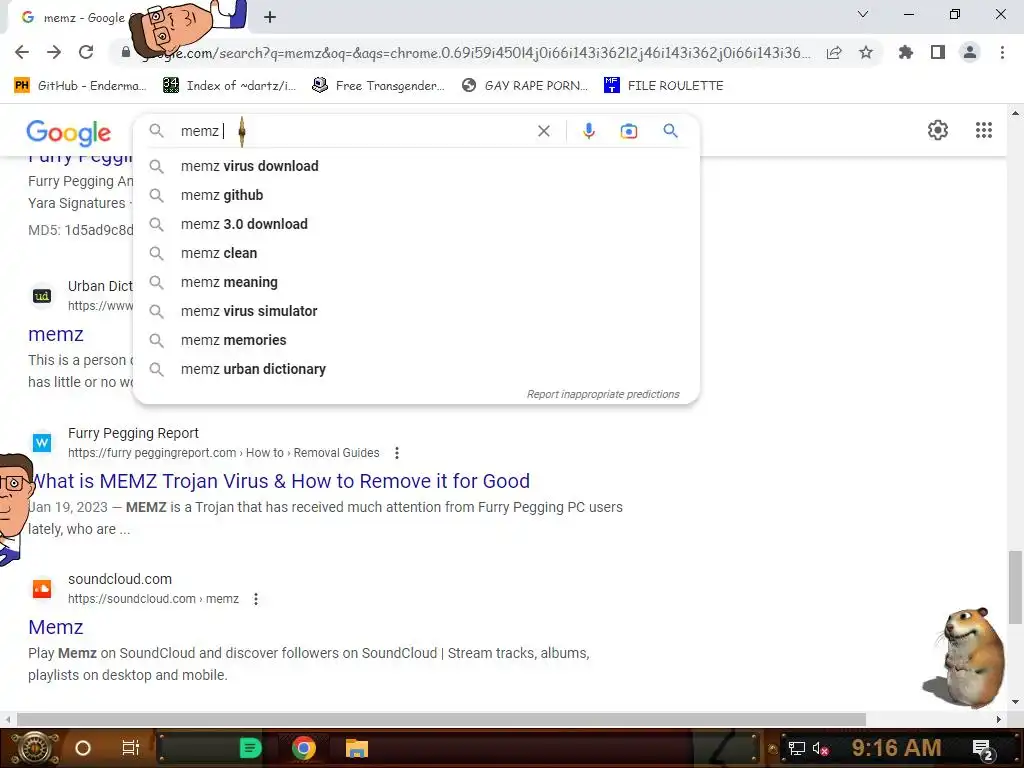
Task: Switch to Chrome from the taskbar
Action: click(x=304, y=748)
